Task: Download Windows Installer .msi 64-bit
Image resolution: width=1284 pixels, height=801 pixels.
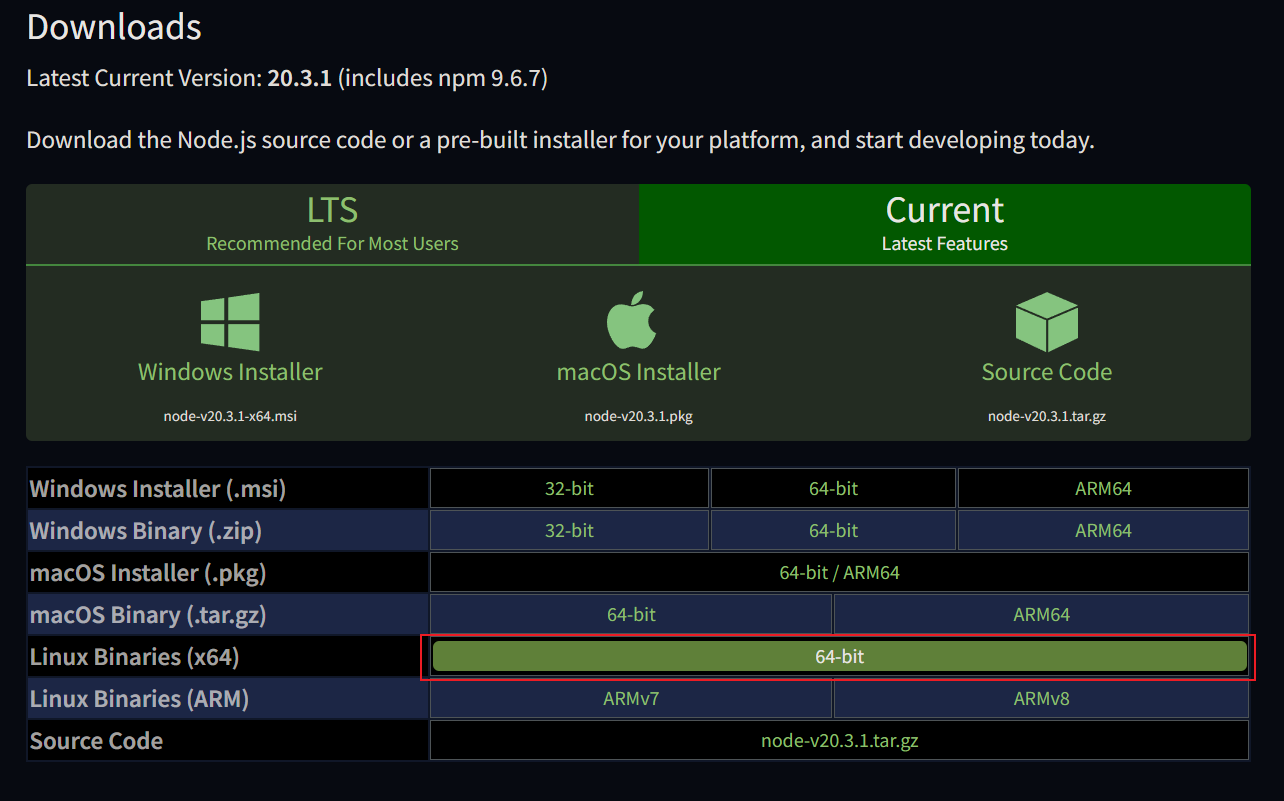Action: tap(833, 489)
